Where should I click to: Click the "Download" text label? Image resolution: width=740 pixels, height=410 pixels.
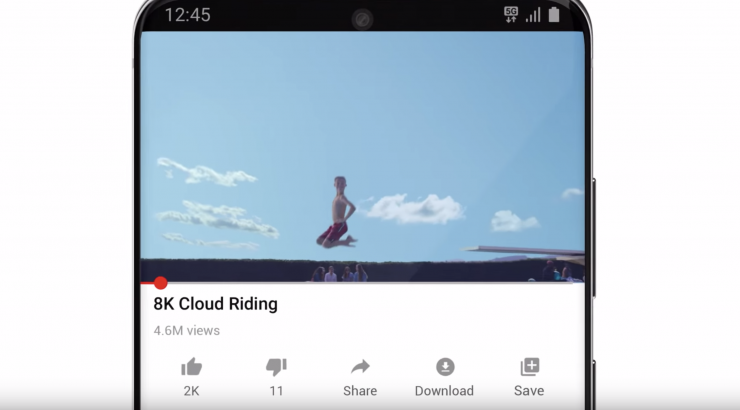[x=444, y=391]
